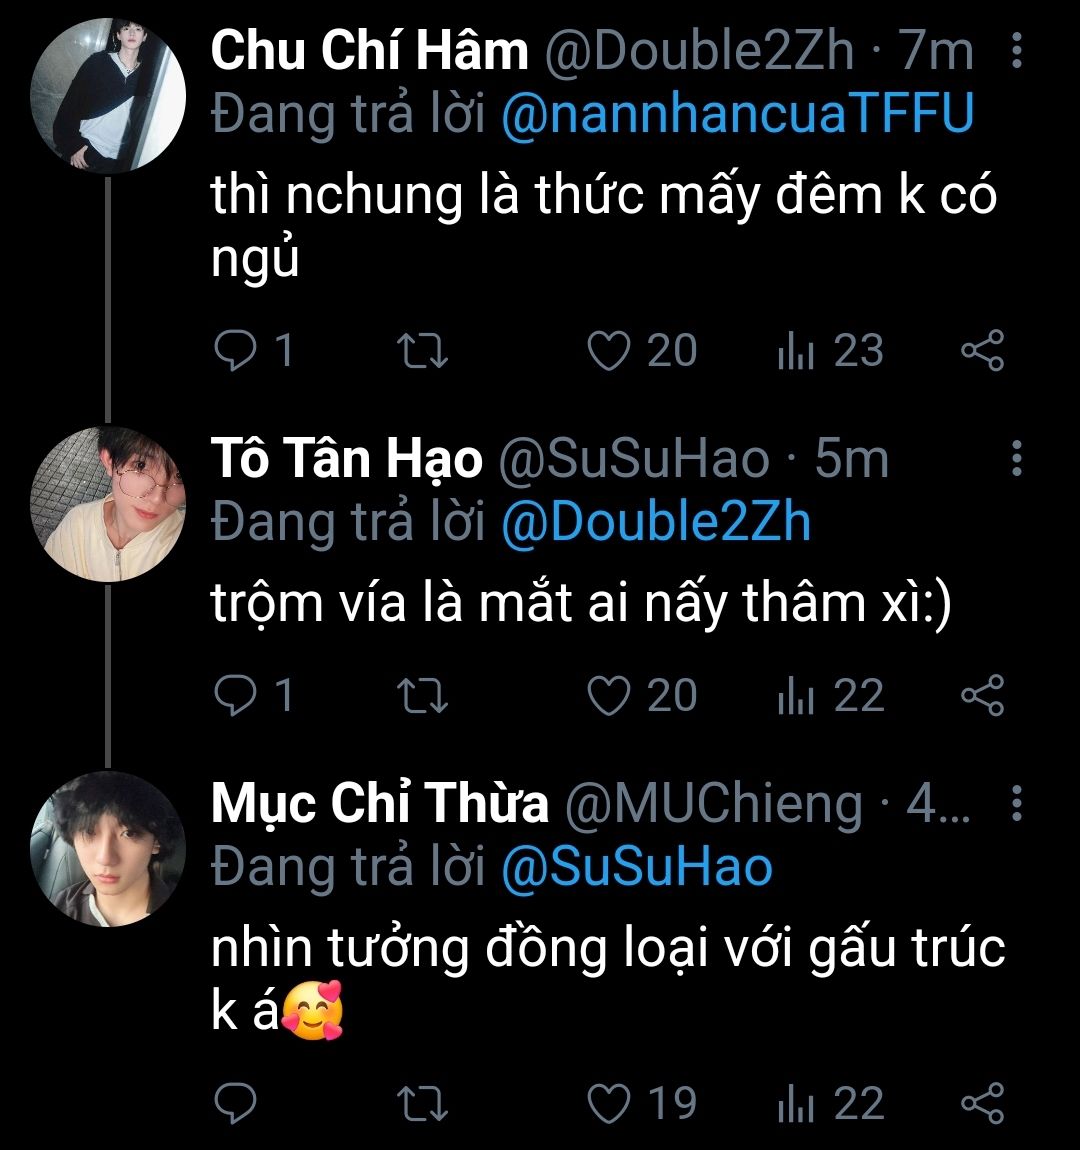Screen dimensions: 1080x1150
Task: Open the blue @SuSuHao reply mention
Action: pos(636,867)
